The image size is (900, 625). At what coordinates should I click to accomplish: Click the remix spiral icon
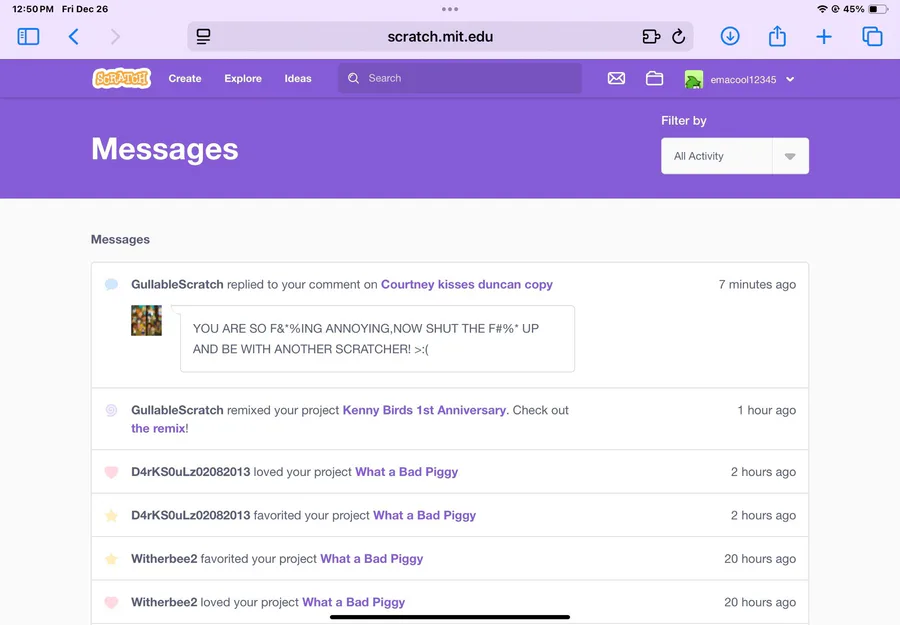[x=111, y=410]
